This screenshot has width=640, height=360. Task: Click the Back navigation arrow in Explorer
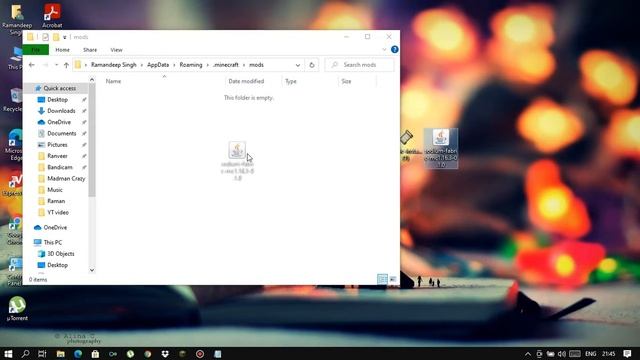point(31,65)
